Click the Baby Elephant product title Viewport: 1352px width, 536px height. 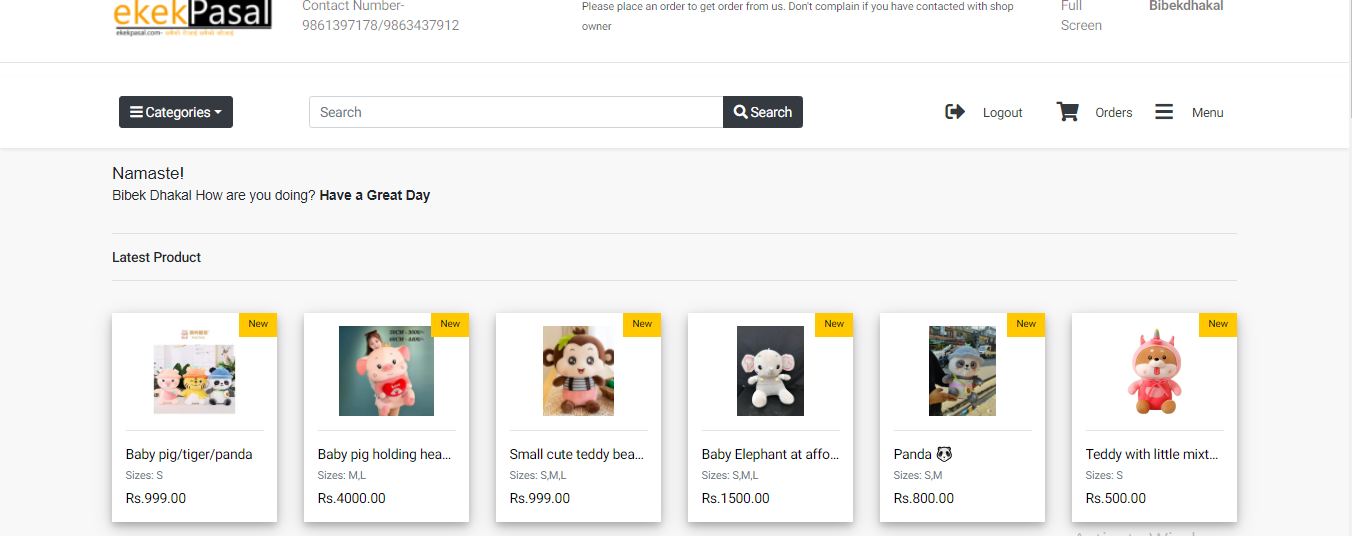(770, 454)
